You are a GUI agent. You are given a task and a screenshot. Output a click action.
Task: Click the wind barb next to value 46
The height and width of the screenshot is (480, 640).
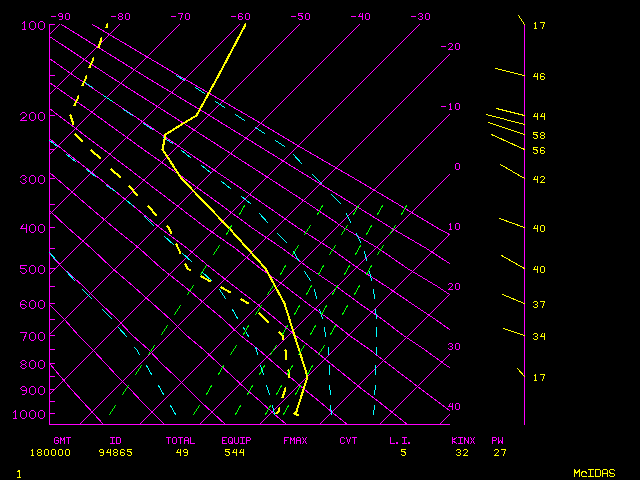[x=509, y=72]
